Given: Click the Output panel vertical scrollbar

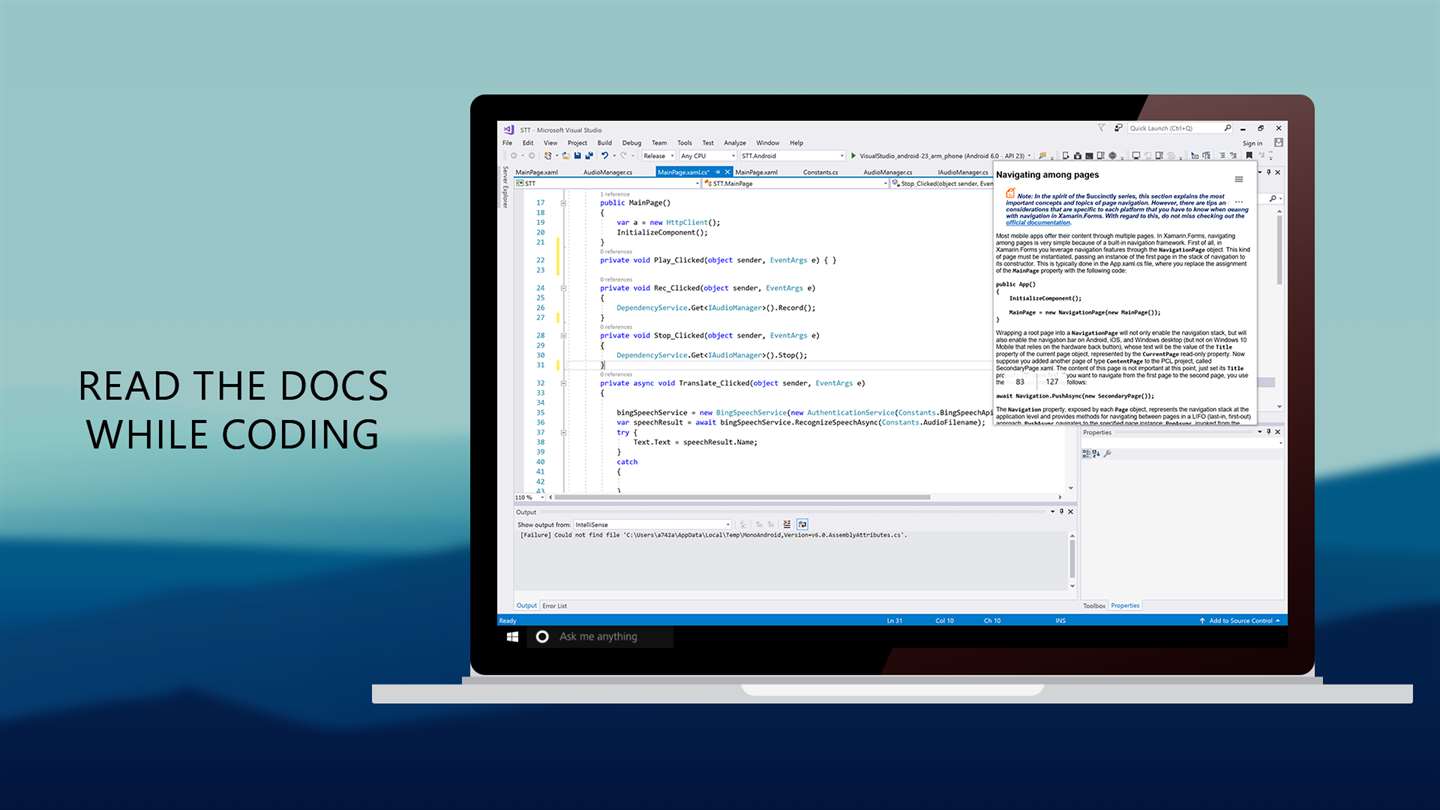Looking at the screenshot, I should click(x=1072, y=560).
